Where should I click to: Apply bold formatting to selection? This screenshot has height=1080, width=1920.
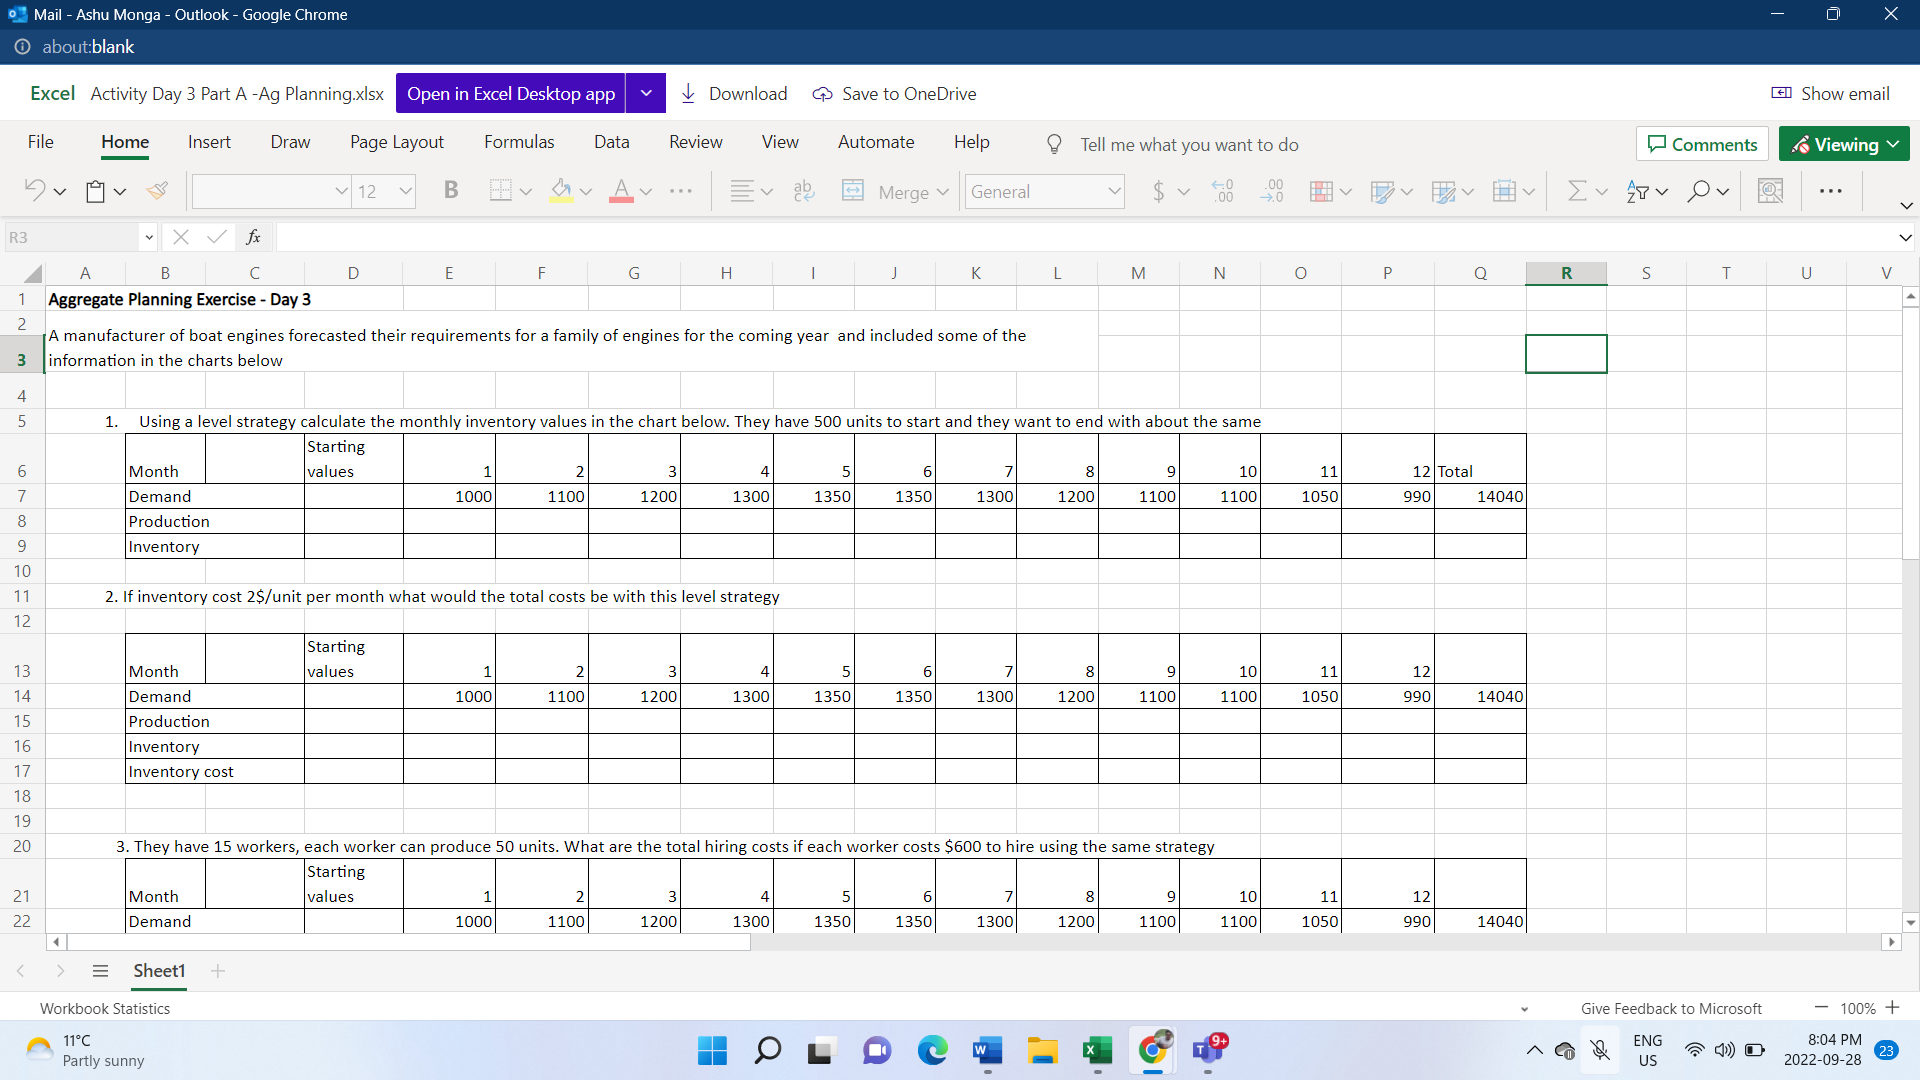pyautogui.click(x=450, y=190)
